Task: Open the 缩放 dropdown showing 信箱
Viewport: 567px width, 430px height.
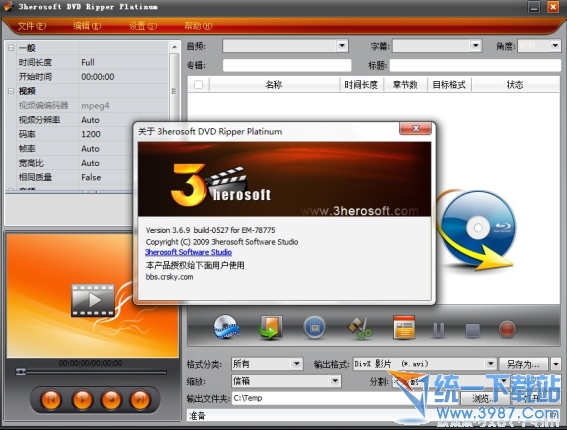Action: tap(335, 381)
